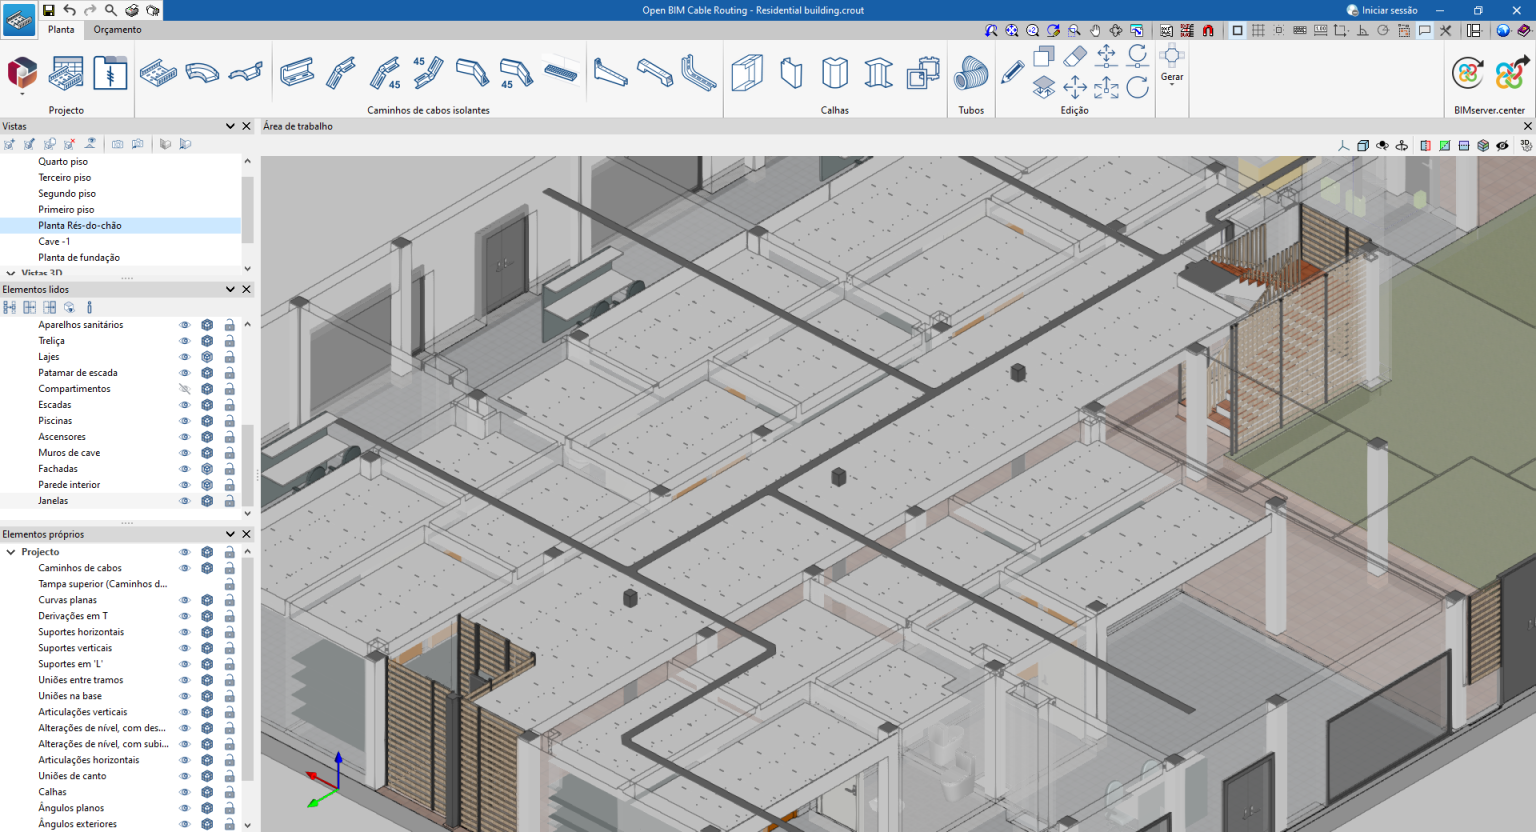
Task: Collapse the Projecto tree node
Action: coord(11,552)
